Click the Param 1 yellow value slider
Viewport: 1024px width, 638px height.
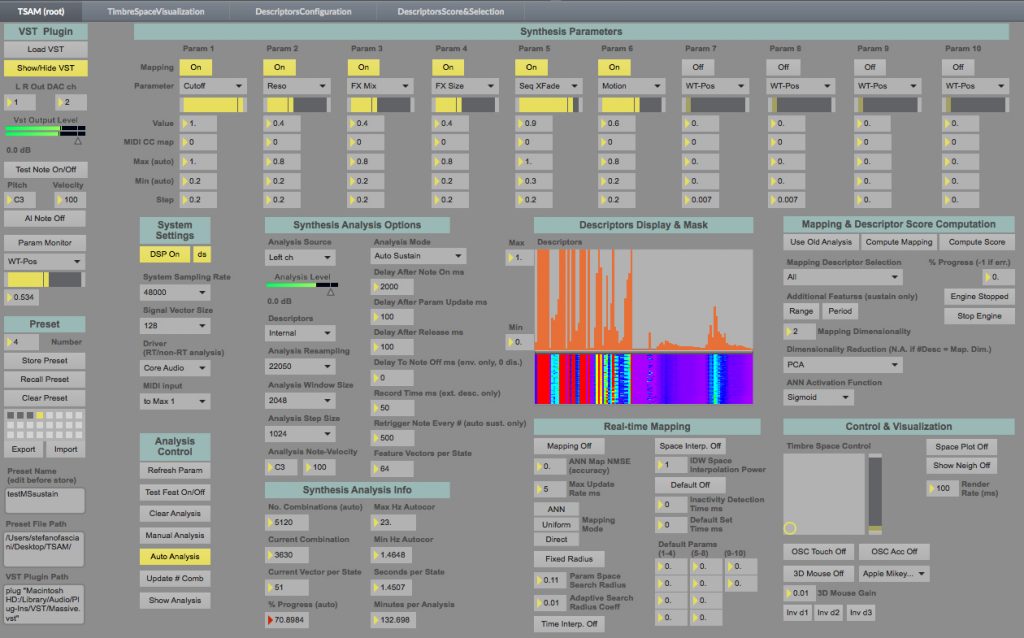[212, 105]
